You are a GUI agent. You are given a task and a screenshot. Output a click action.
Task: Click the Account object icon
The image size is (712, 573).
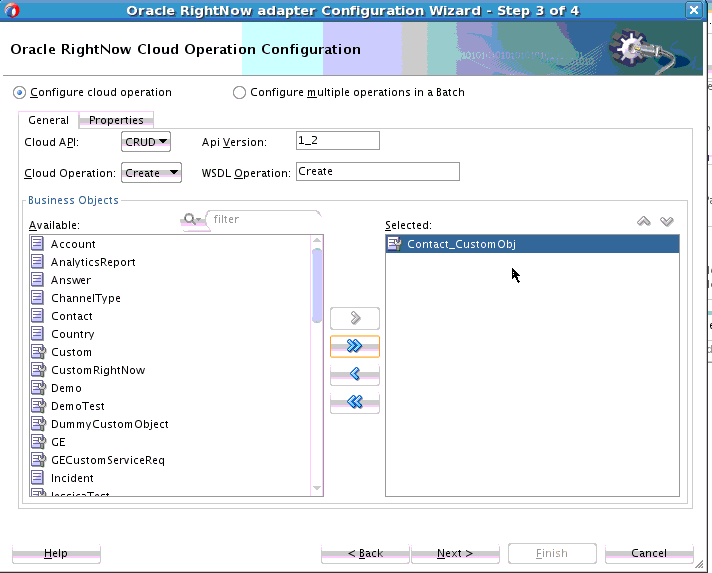tap(38, 244)
